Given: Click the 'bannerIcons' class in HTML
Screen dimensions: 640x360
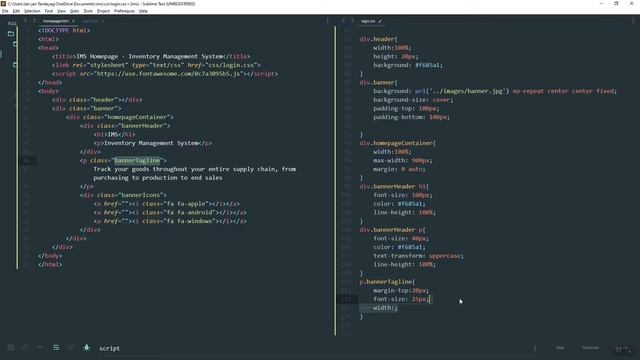Looking at the screenshot, I should point(140,195).
